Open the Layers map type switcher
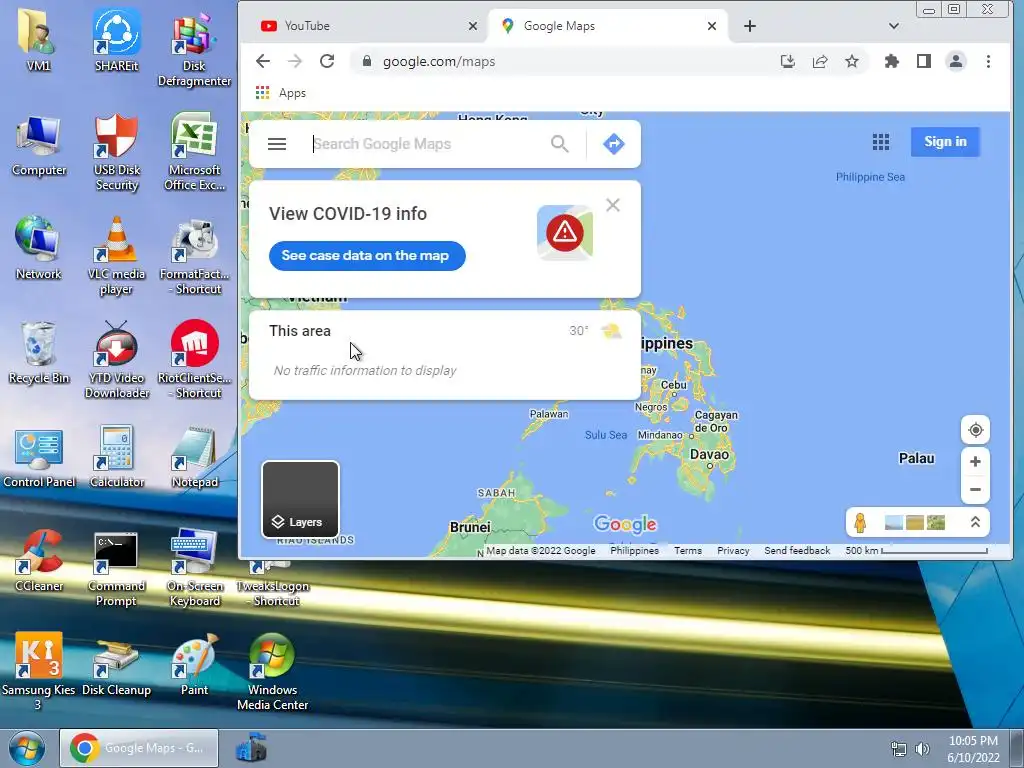The image size is (1024, 768). [x=300, y=500]
